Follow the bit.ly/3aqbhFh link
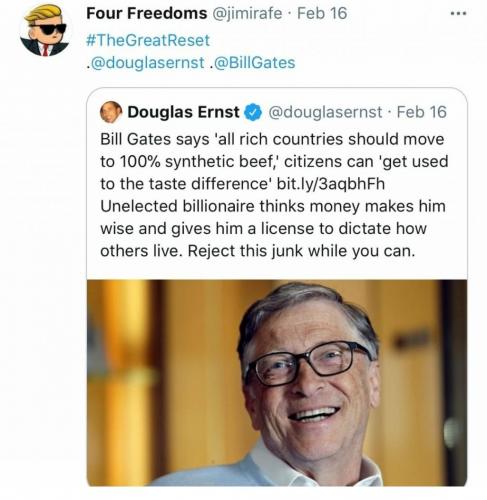The width and height of the screenshot is (487, 500). click(331, 184)
